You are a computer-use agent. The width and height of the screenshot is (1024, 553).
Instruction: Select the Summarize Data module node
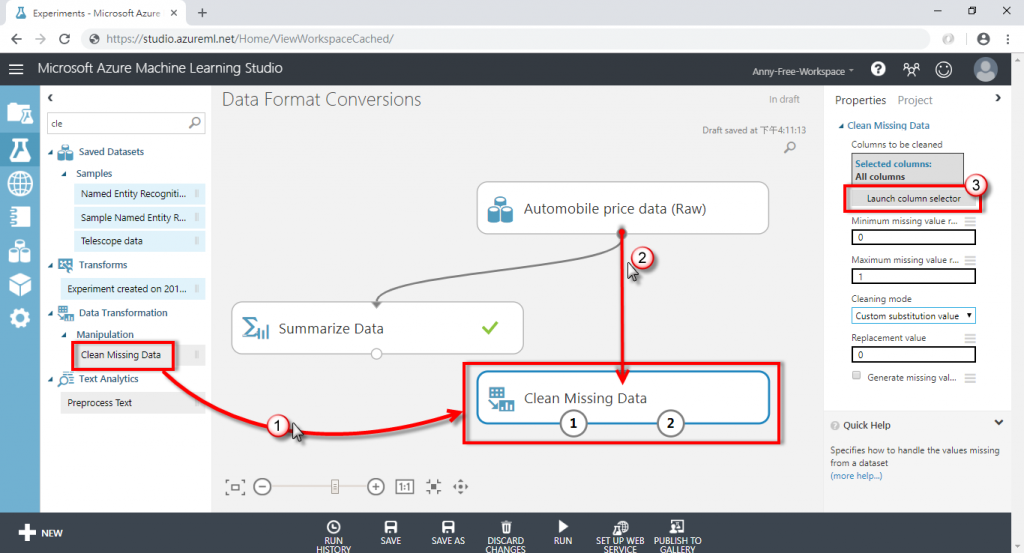point(377,328)
